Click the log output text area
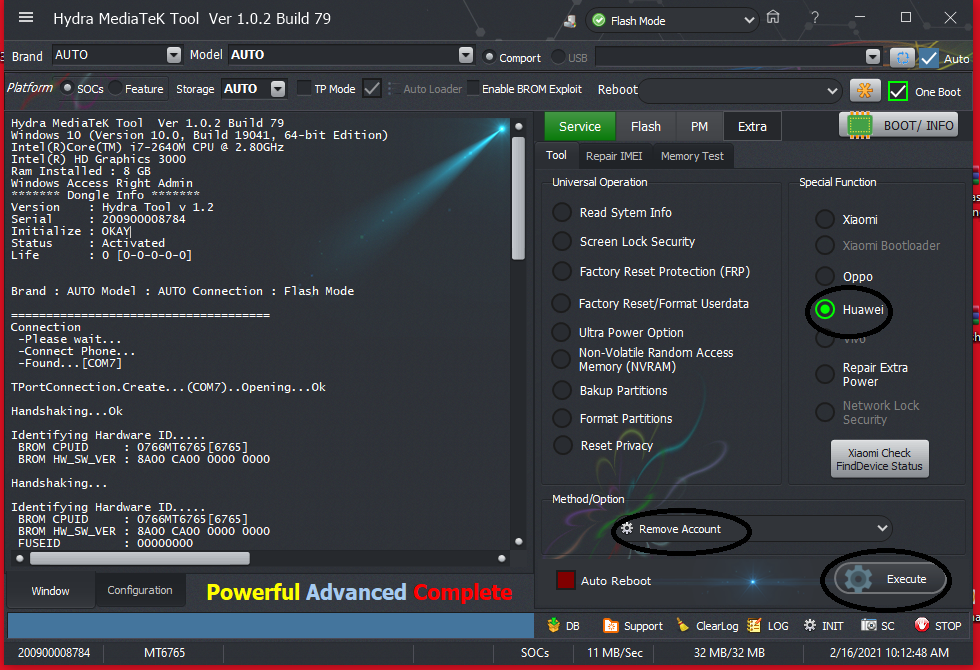Viewport: 980px width, 670px height. 259,332
